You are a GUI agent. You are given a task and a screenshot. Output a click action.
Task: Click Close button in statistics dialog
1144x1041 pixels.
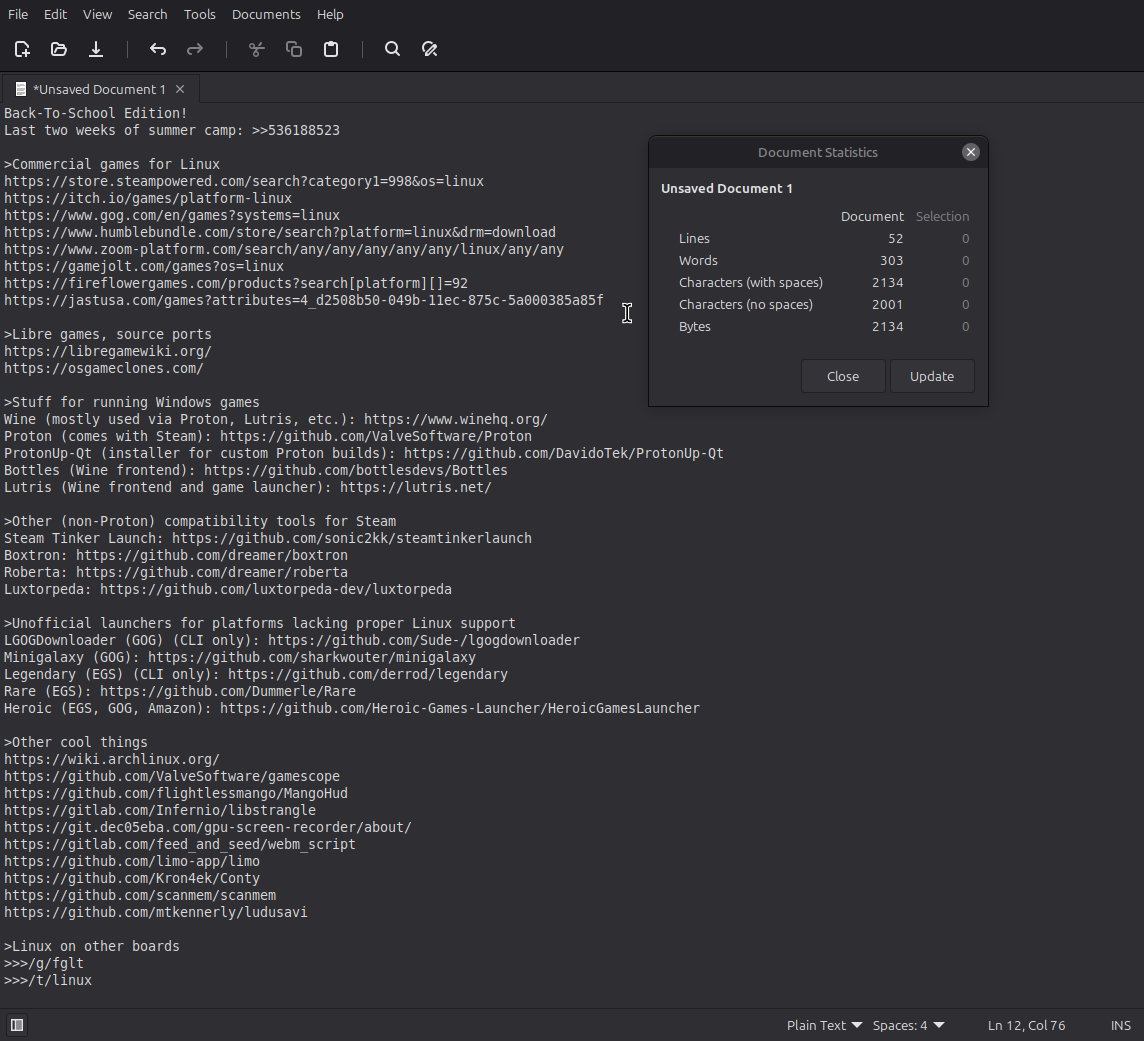pyautogui.click(x=843, y=376)
